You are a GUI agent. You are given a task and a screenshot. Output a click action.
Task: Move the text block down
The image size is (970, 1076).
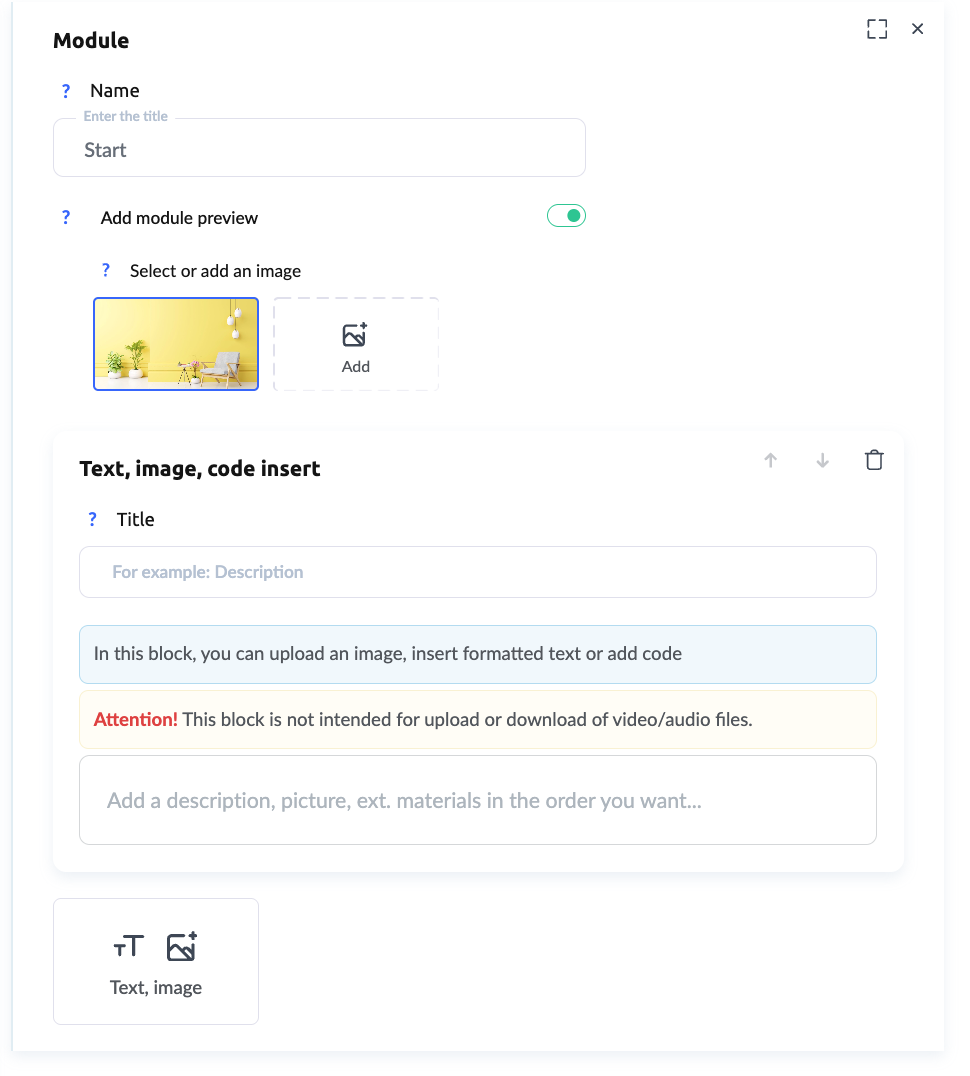(822, 460)
